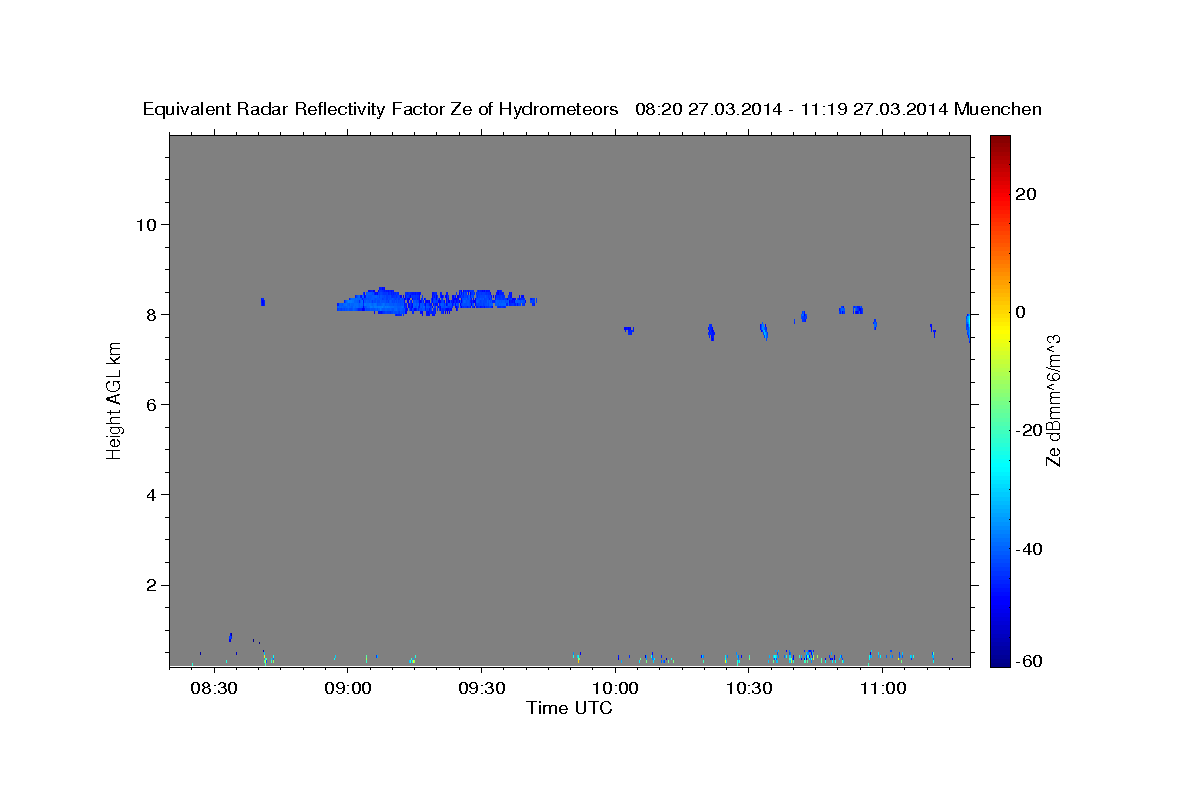
Task: Click the height axis '10' tick label
Action: pos(147,224)
